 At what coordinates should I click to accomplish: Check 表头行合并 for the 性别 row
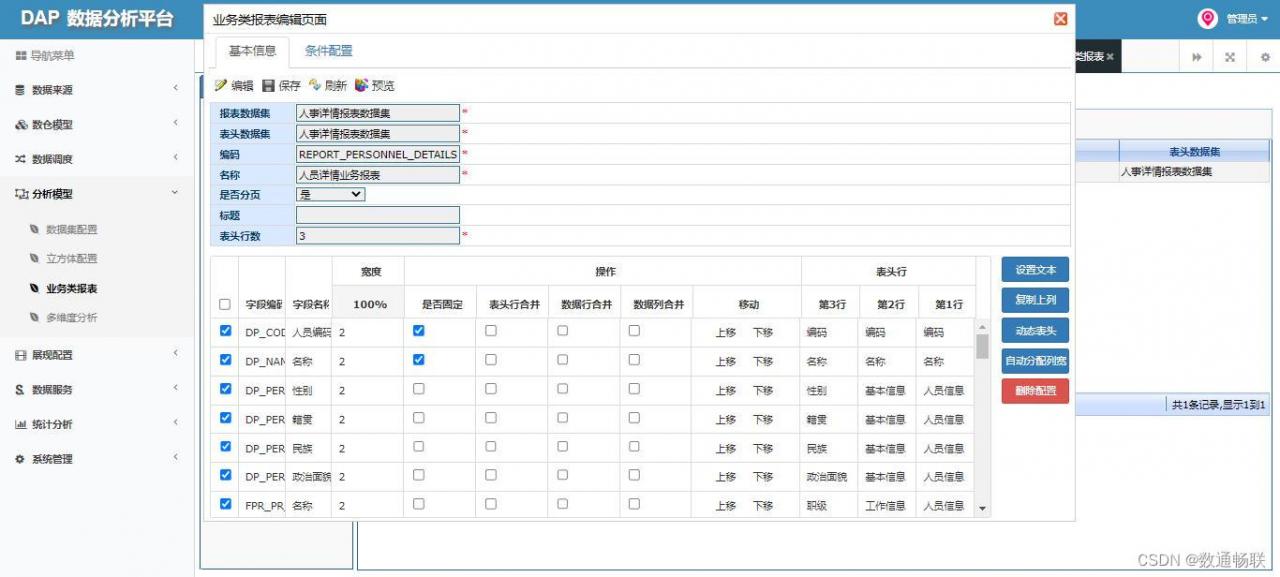tap(490, 388)
